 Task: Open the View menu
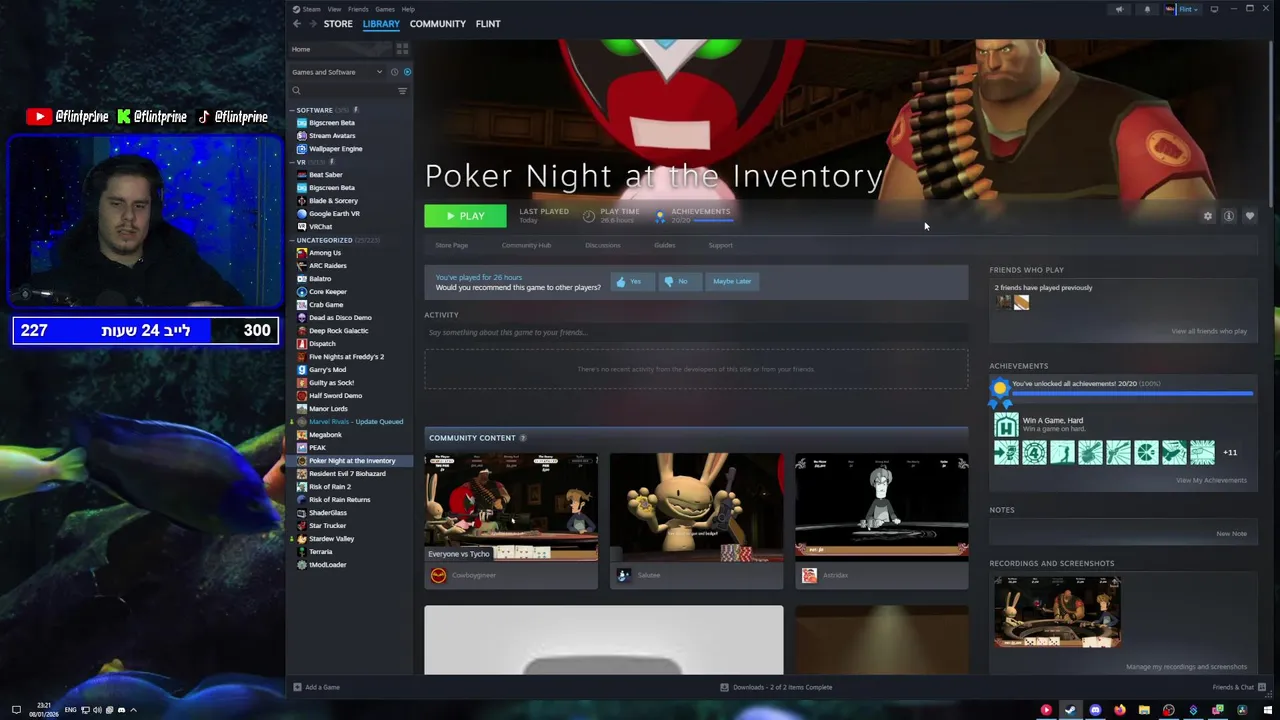334,9
